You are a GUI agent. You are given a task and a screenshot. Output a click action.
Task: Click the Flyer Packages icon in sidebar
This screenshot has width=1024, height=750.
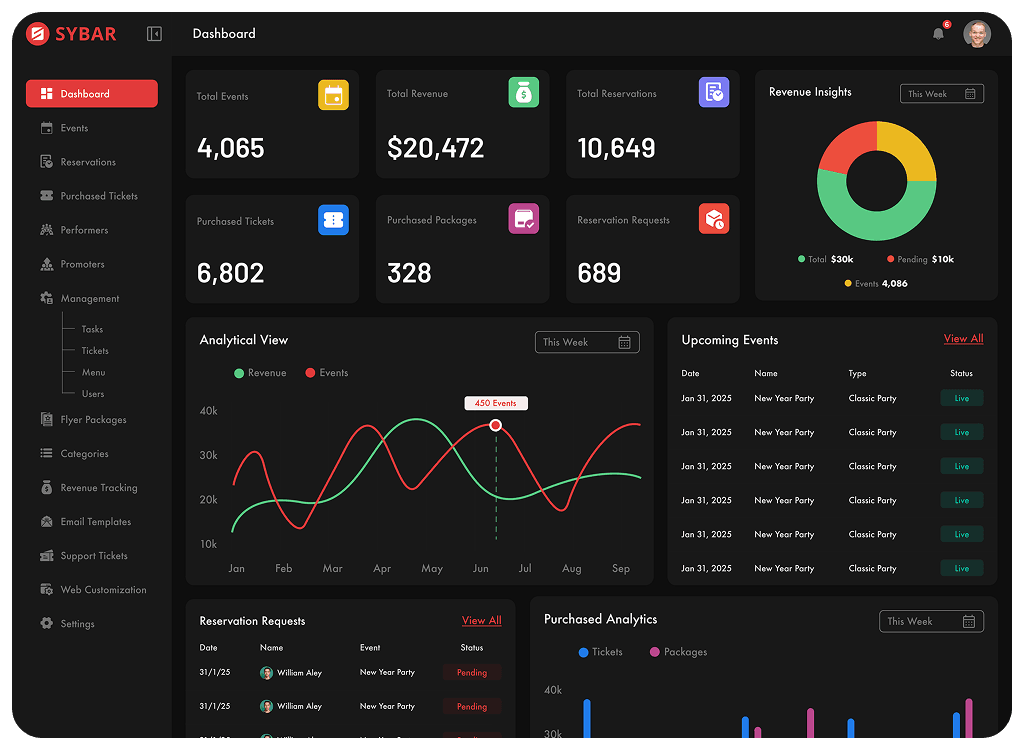[x=46, y=419]
